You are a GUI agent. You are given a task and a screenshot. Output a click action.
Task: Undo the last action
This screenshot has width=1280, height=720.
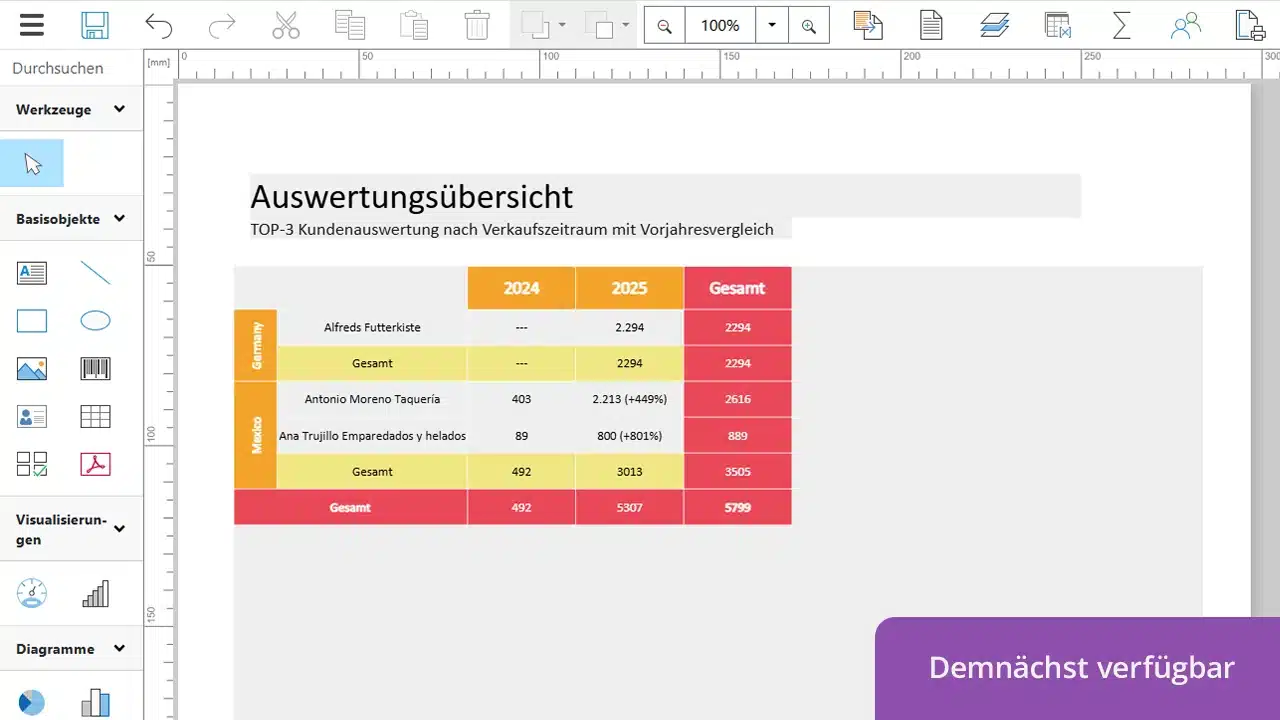click(159, 25)
